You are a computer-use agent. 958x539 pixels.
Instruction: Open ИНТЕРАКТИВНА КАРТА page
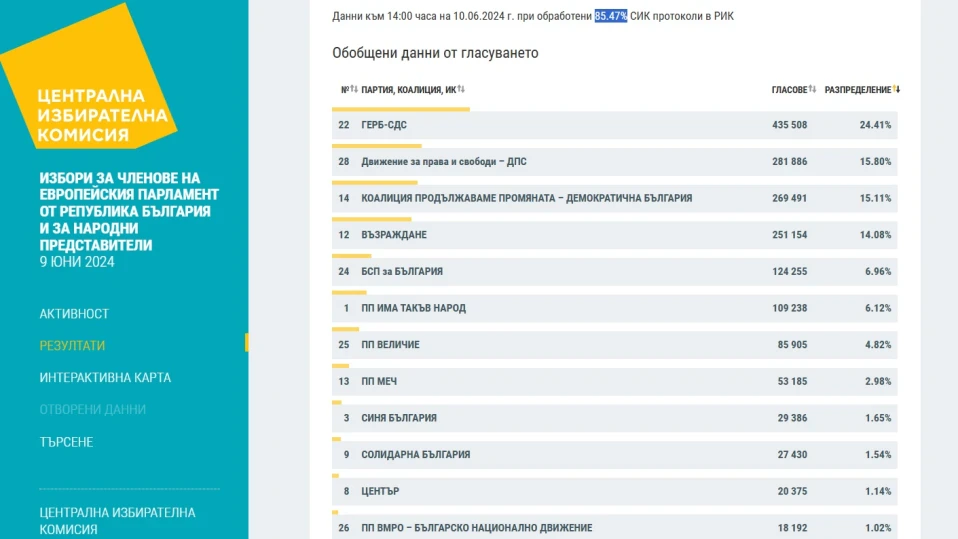point(105,378)
